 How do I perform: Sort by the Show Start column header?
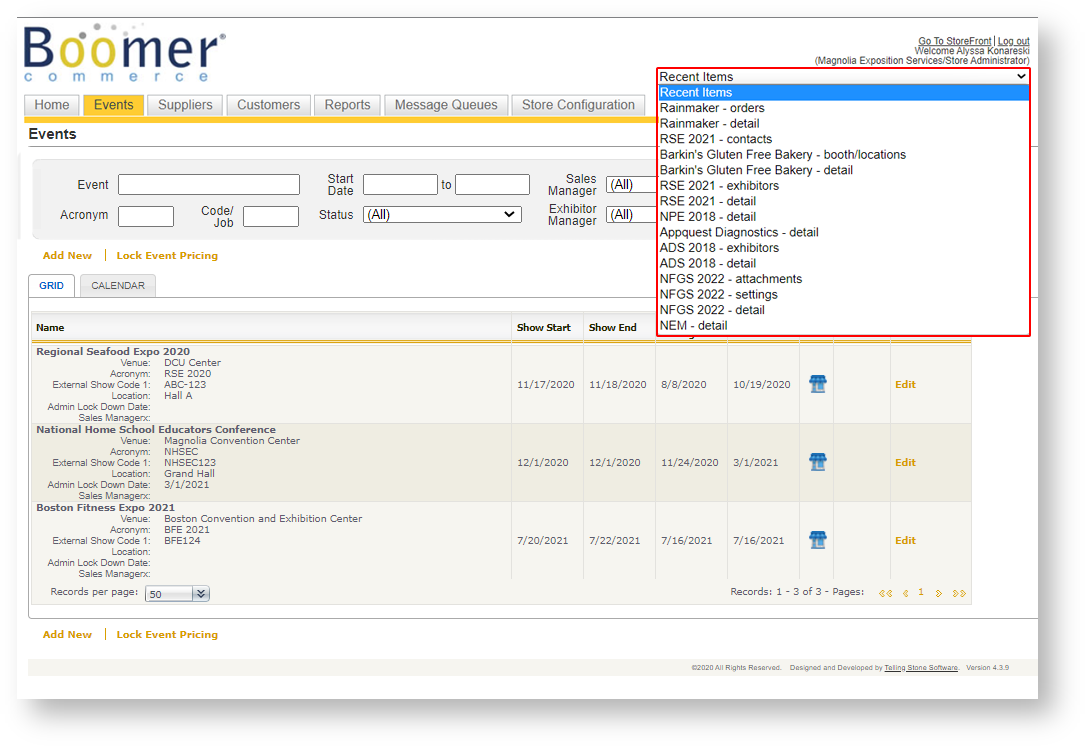coord(544,327)
